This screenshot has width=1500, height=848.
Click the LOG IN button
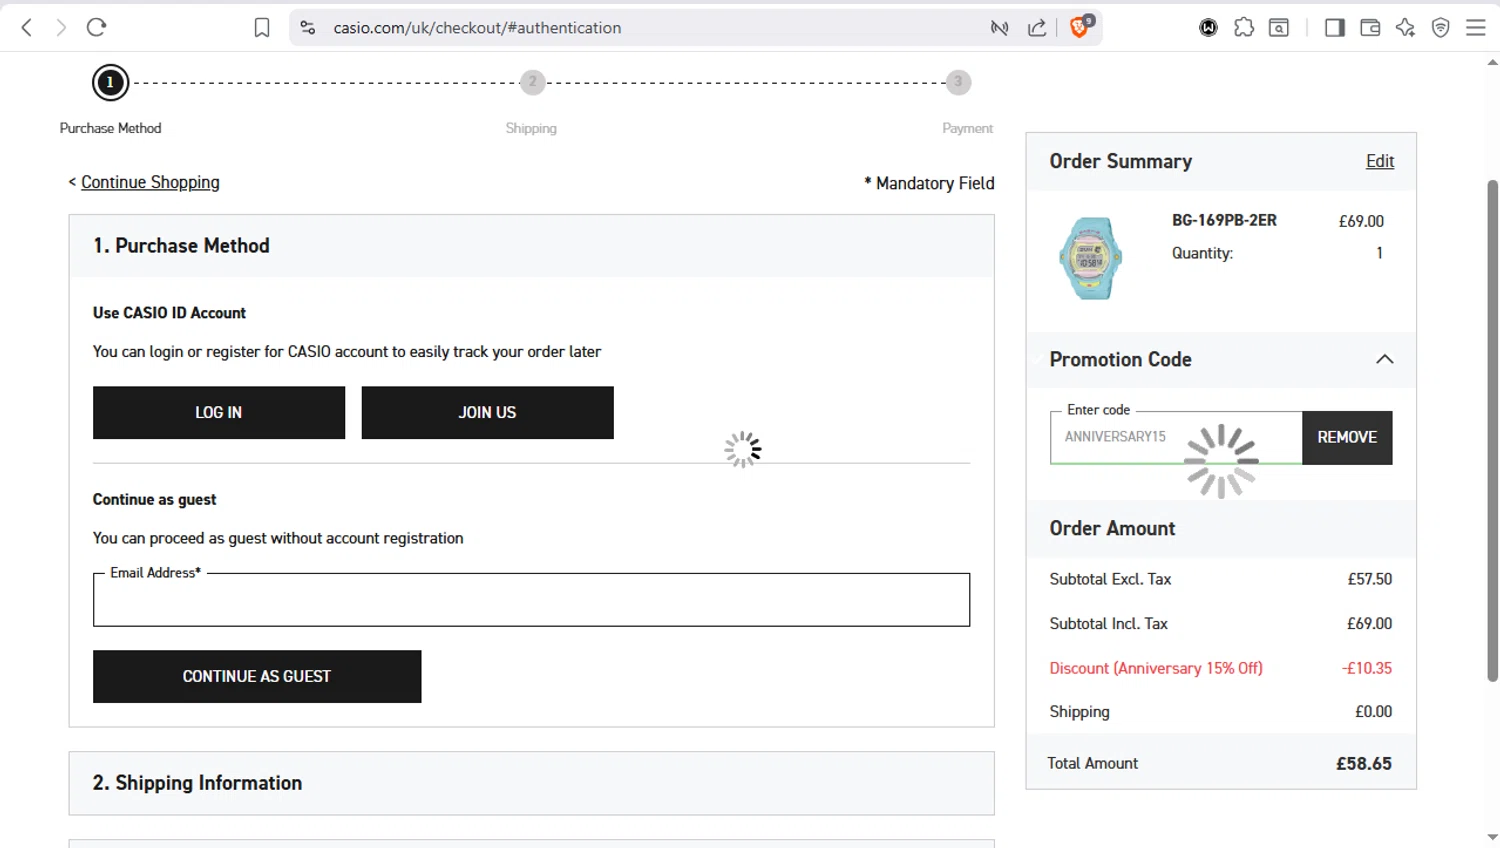pyautogui.click(x=219, y=413)
